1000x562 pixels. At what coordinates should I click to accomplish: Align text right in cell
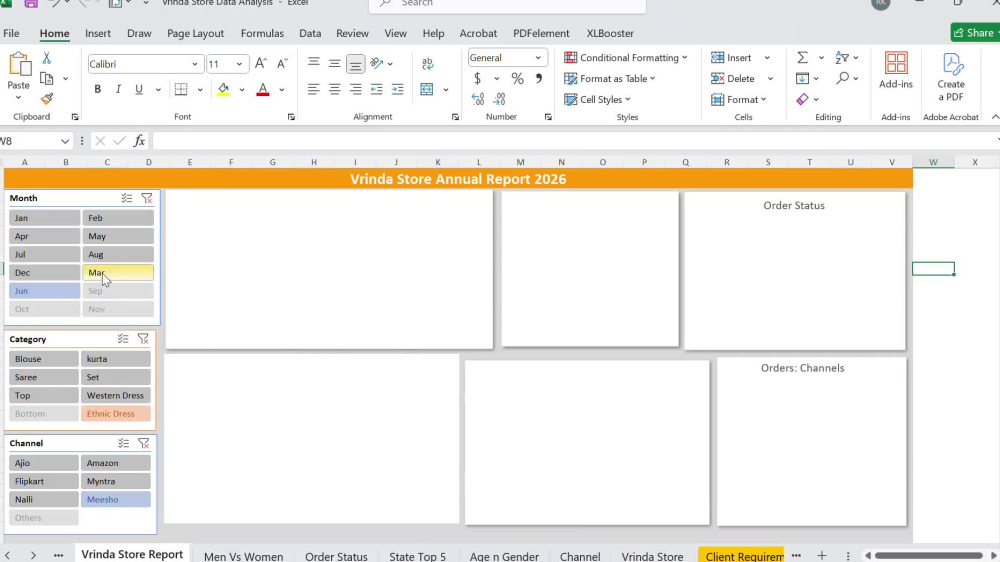pos(355,89)
